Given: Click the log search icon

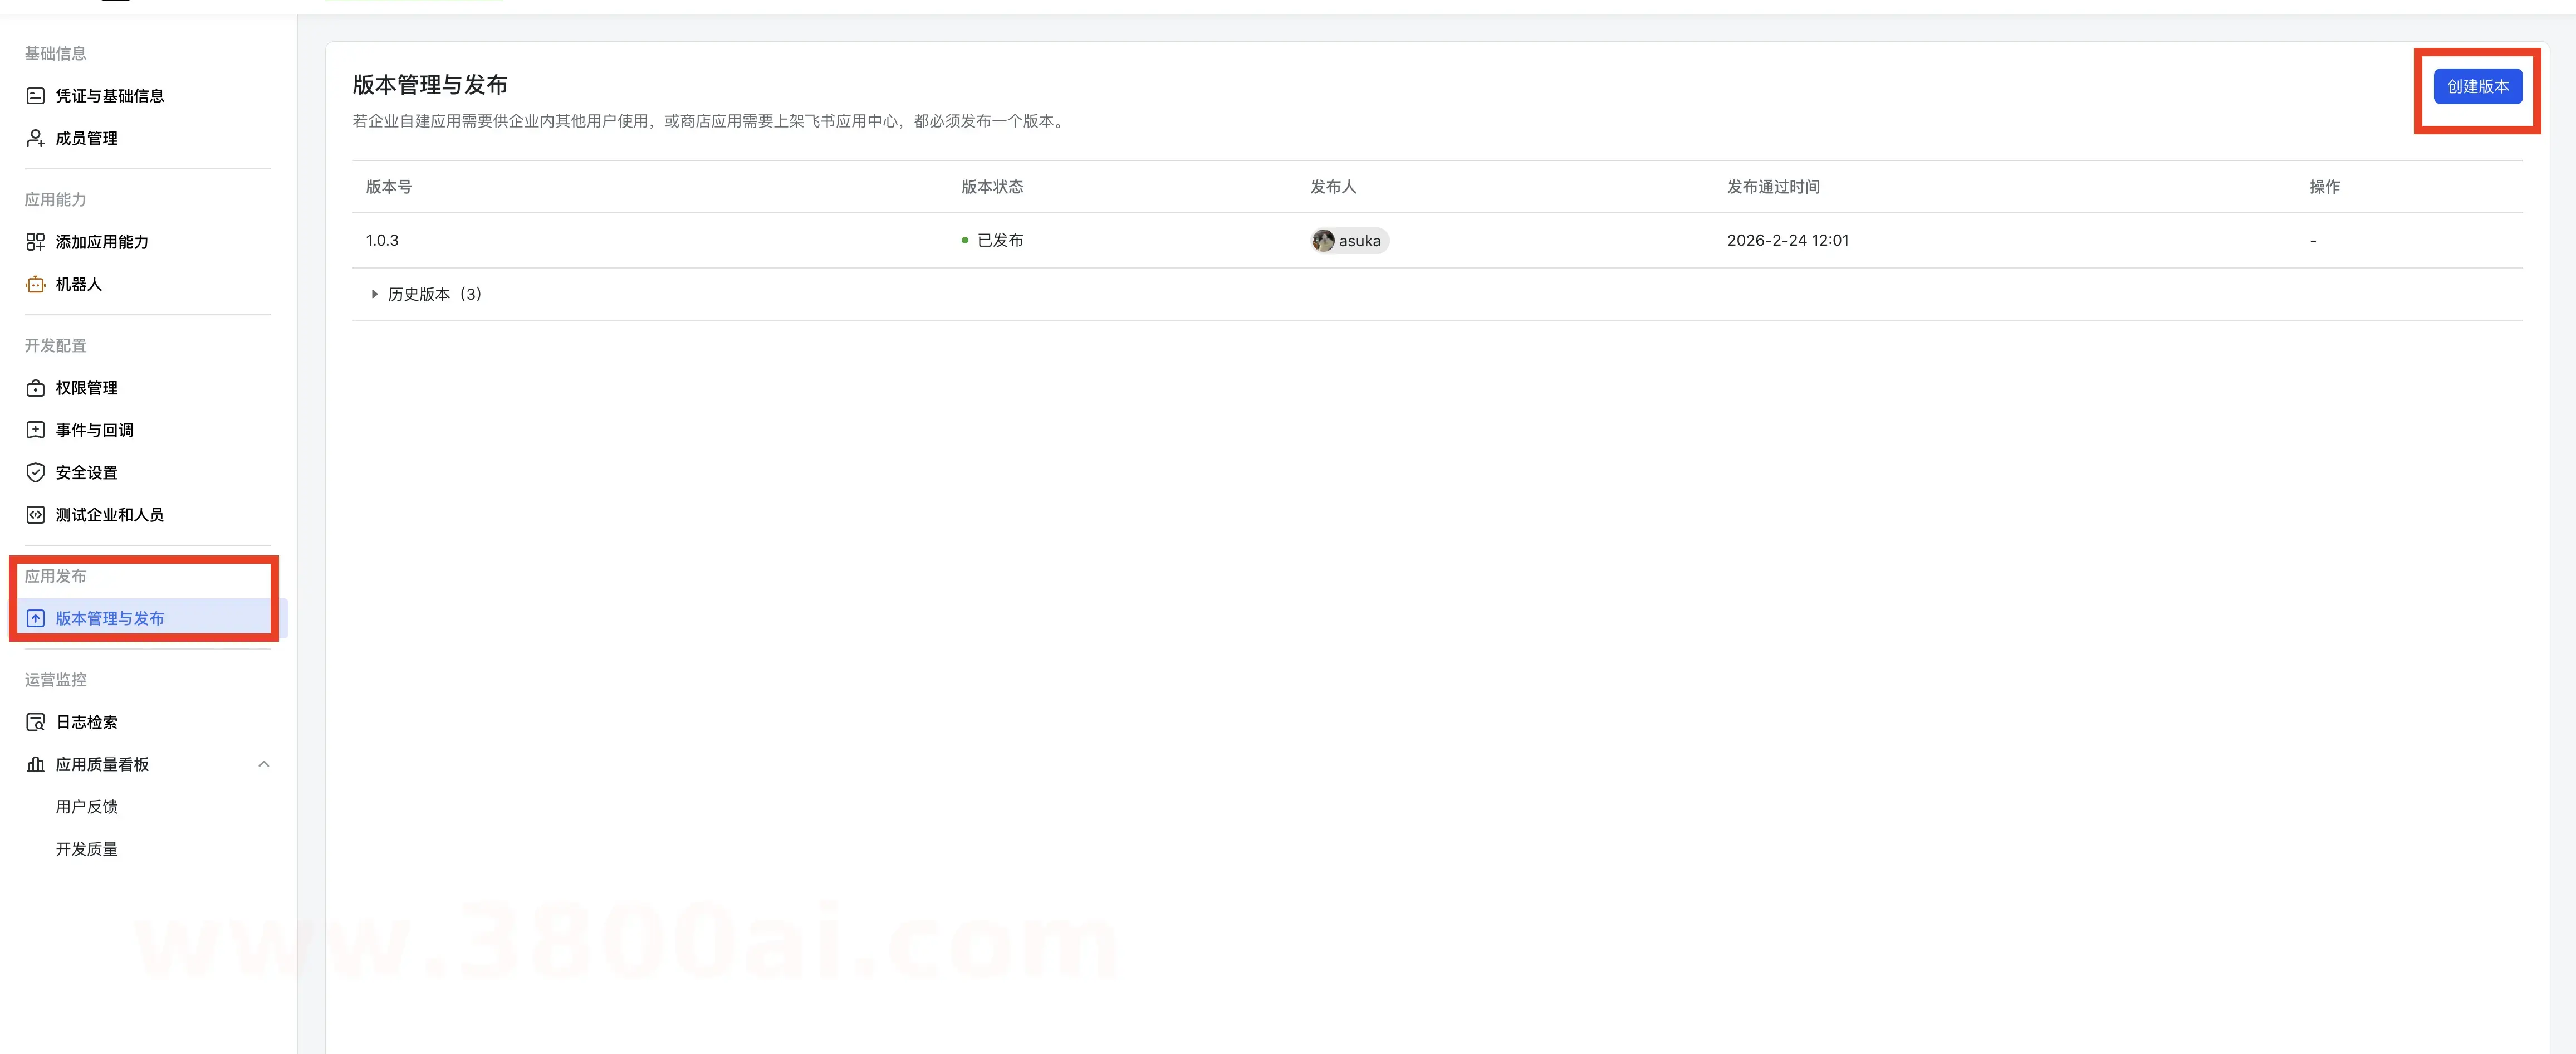Looking at the screenshot, I should [x=35, y=722].
